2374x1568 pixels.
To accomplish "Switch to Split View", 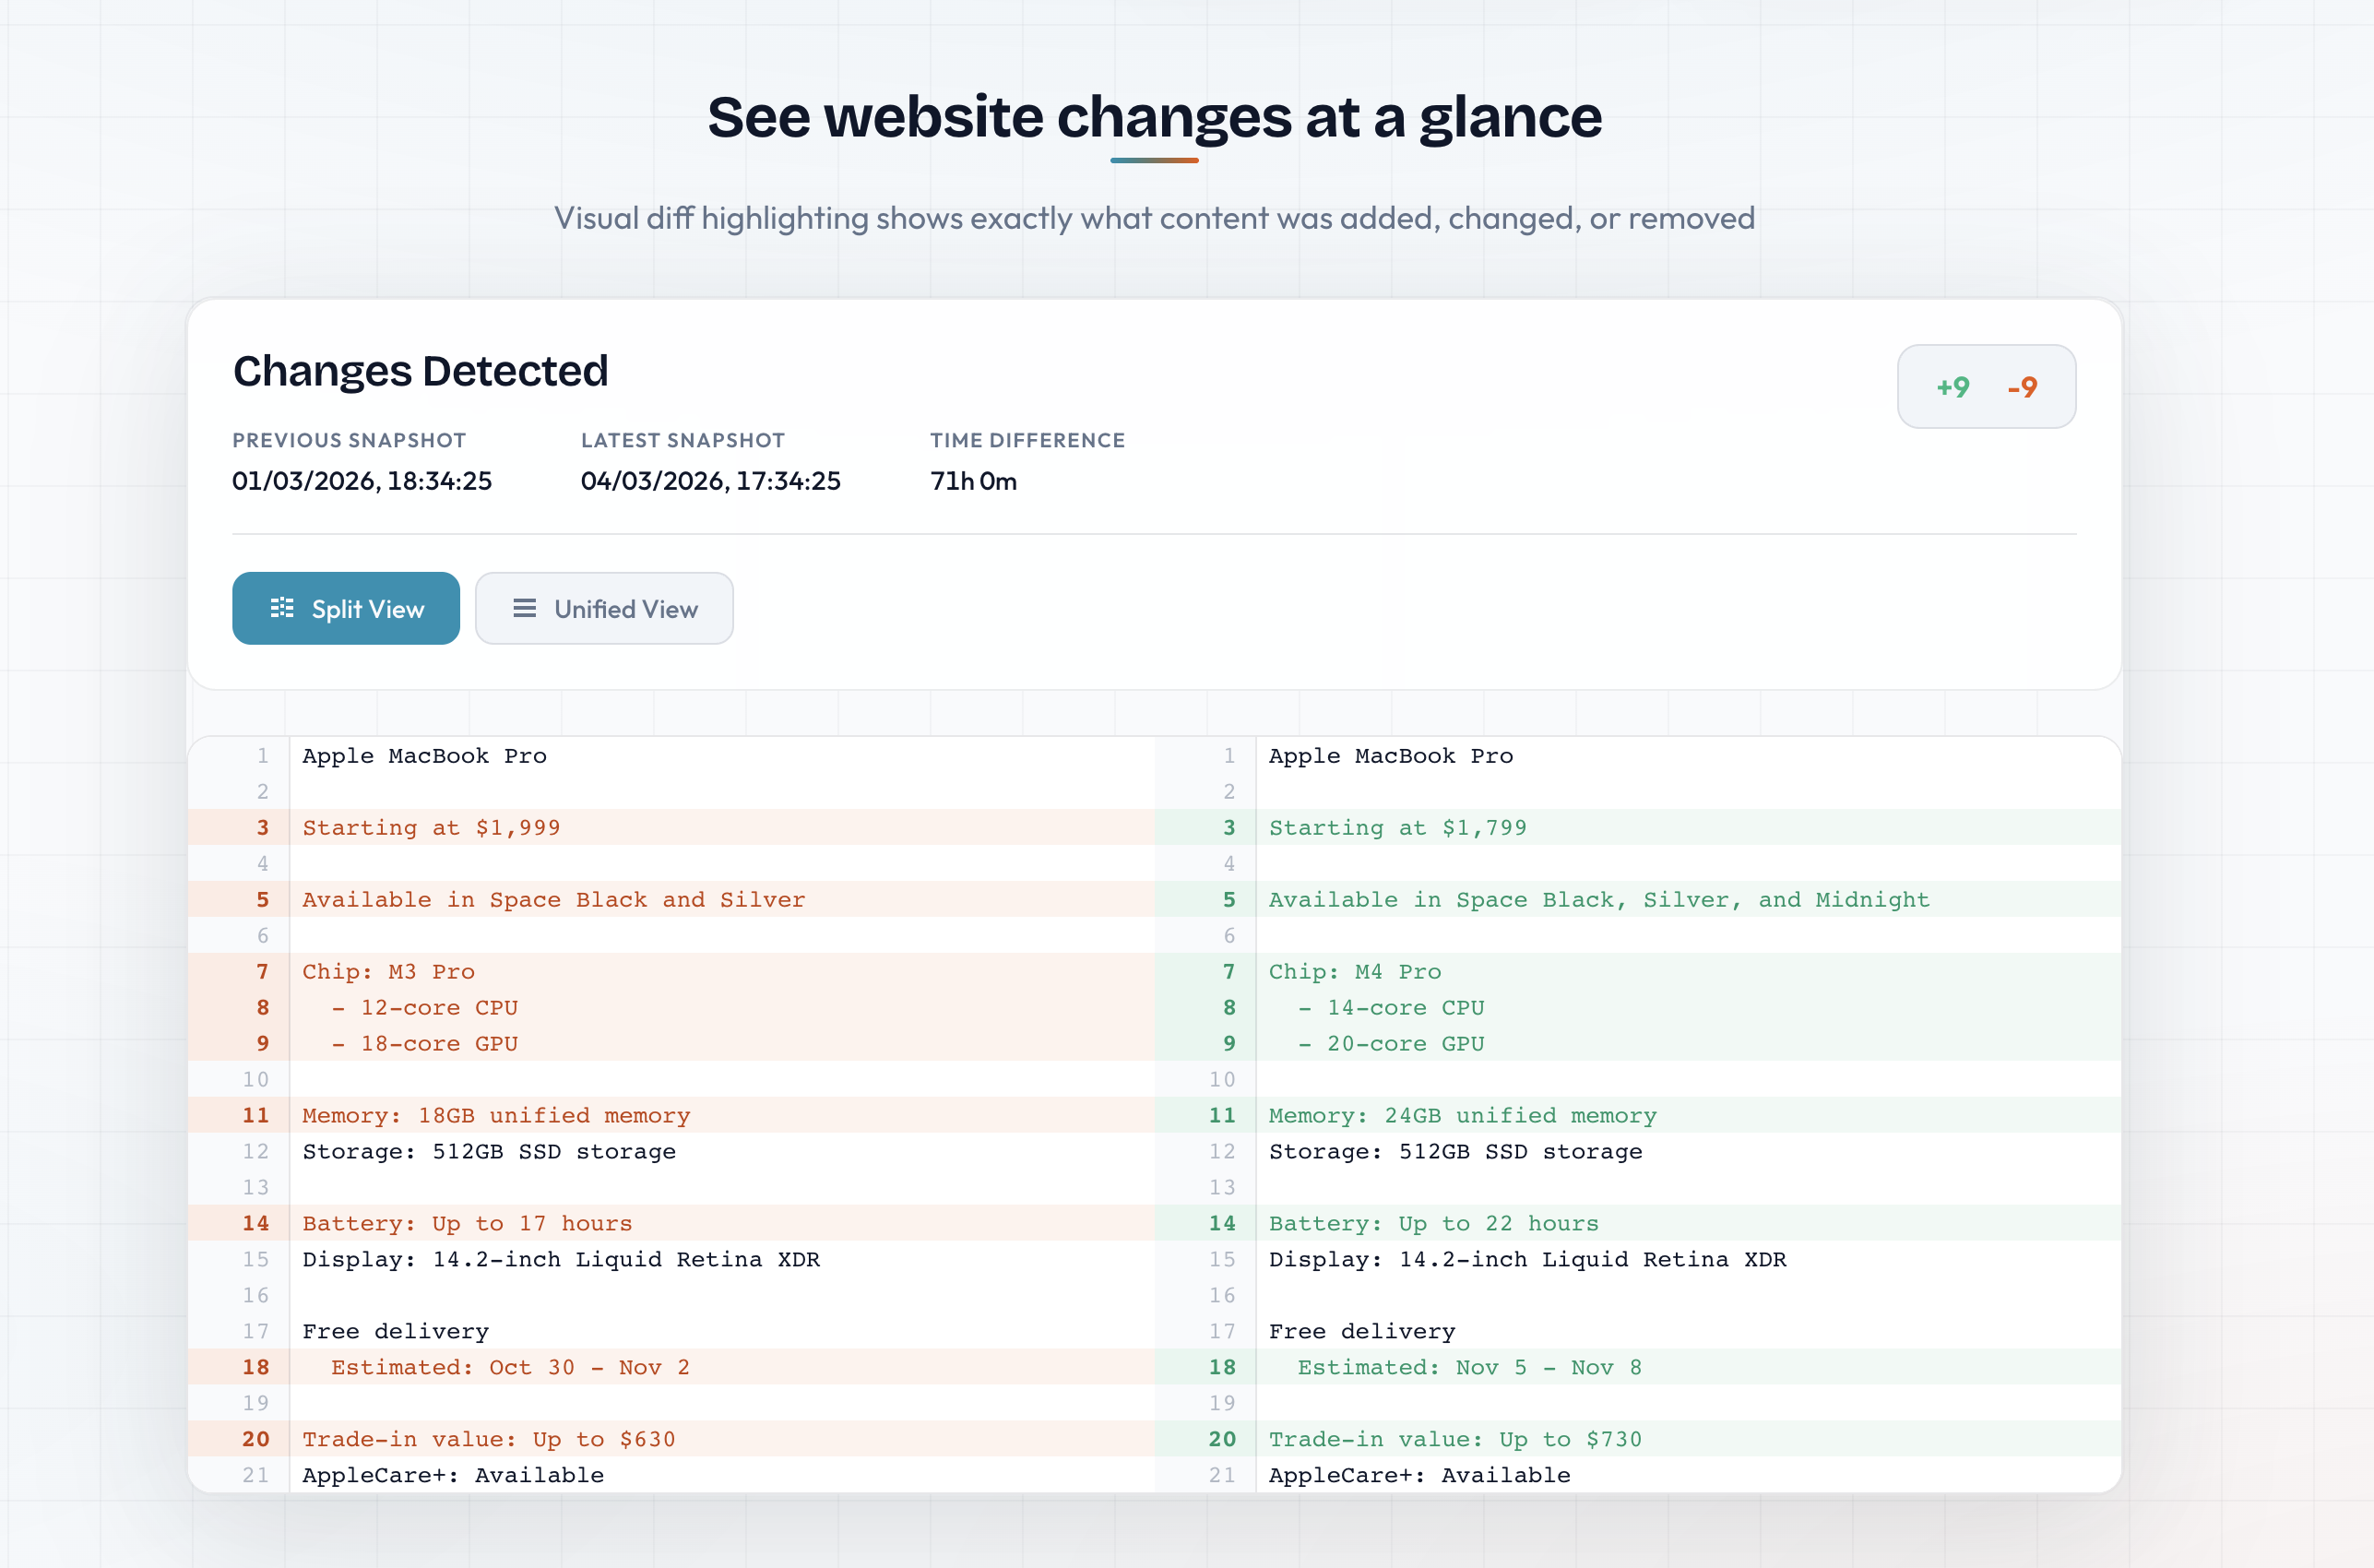I will 346,608.
